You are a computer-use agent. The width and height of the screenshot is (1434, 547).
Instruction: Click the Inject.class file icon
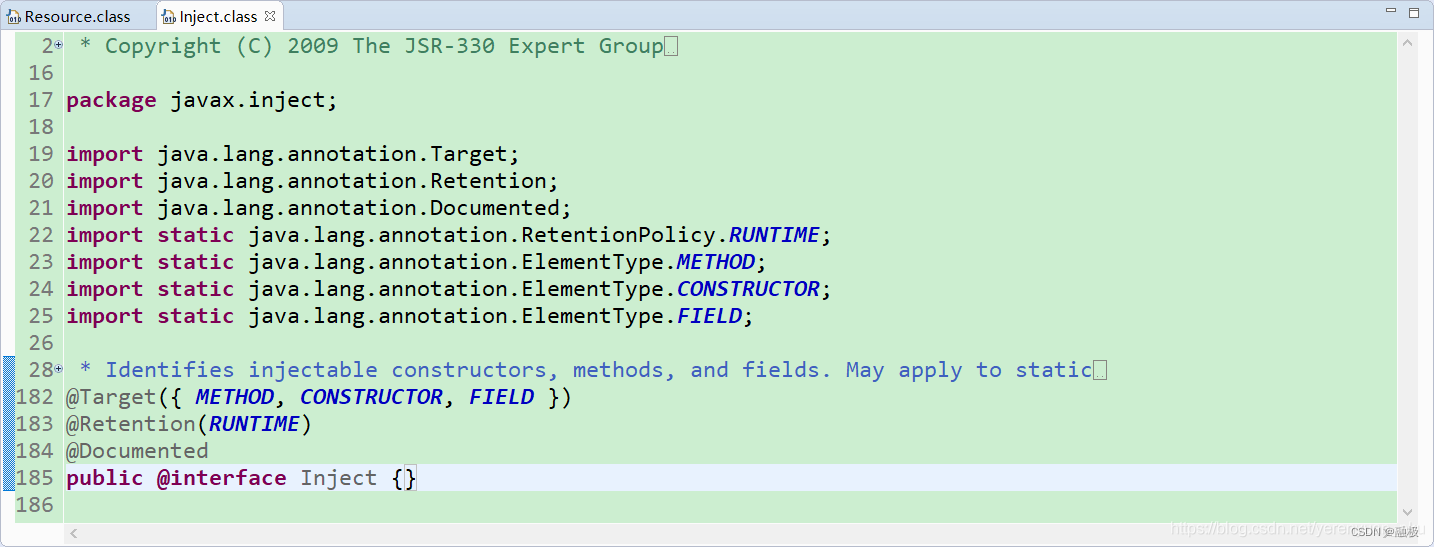point(170,17)
